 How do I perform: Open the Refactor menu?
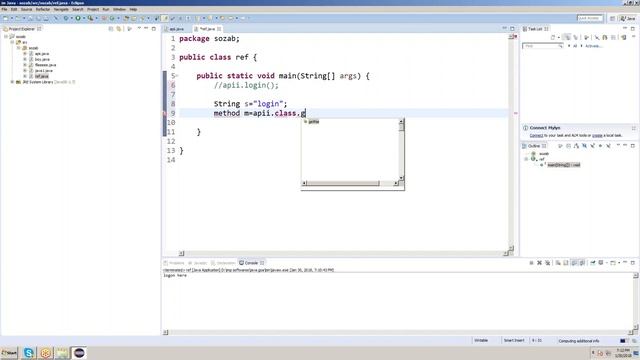pos(43,9)
